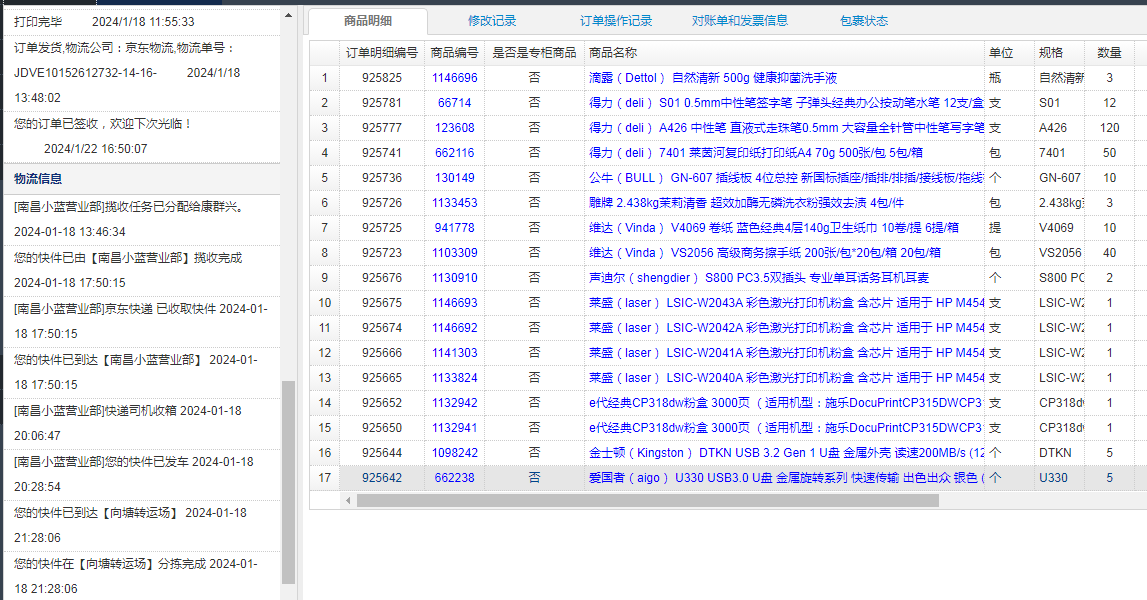Open the 莱盛 LSIC-W2043A 粉盒 link
Screen dimensions: 1147x600
(x=786, y=303)
